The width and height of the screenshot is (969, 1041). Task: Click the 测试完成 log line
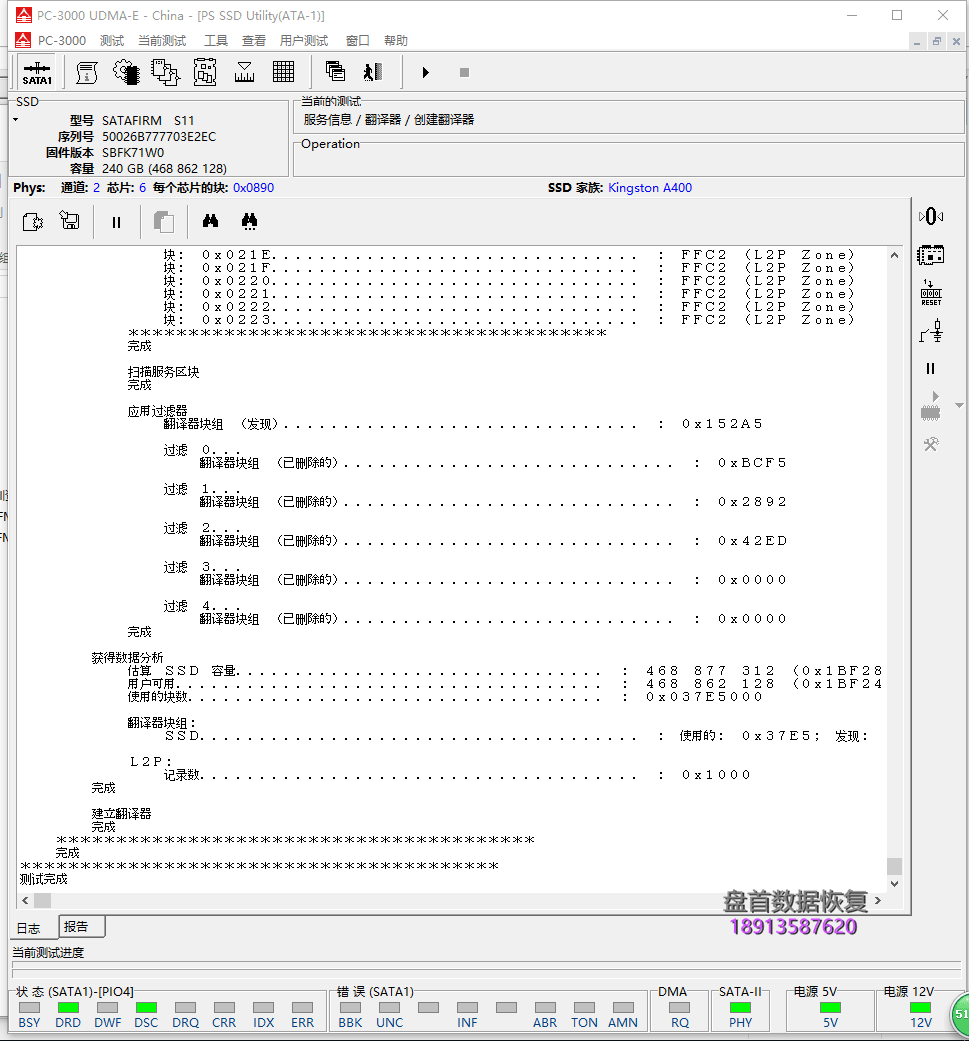pyautogui.click(x=44, y=879)
